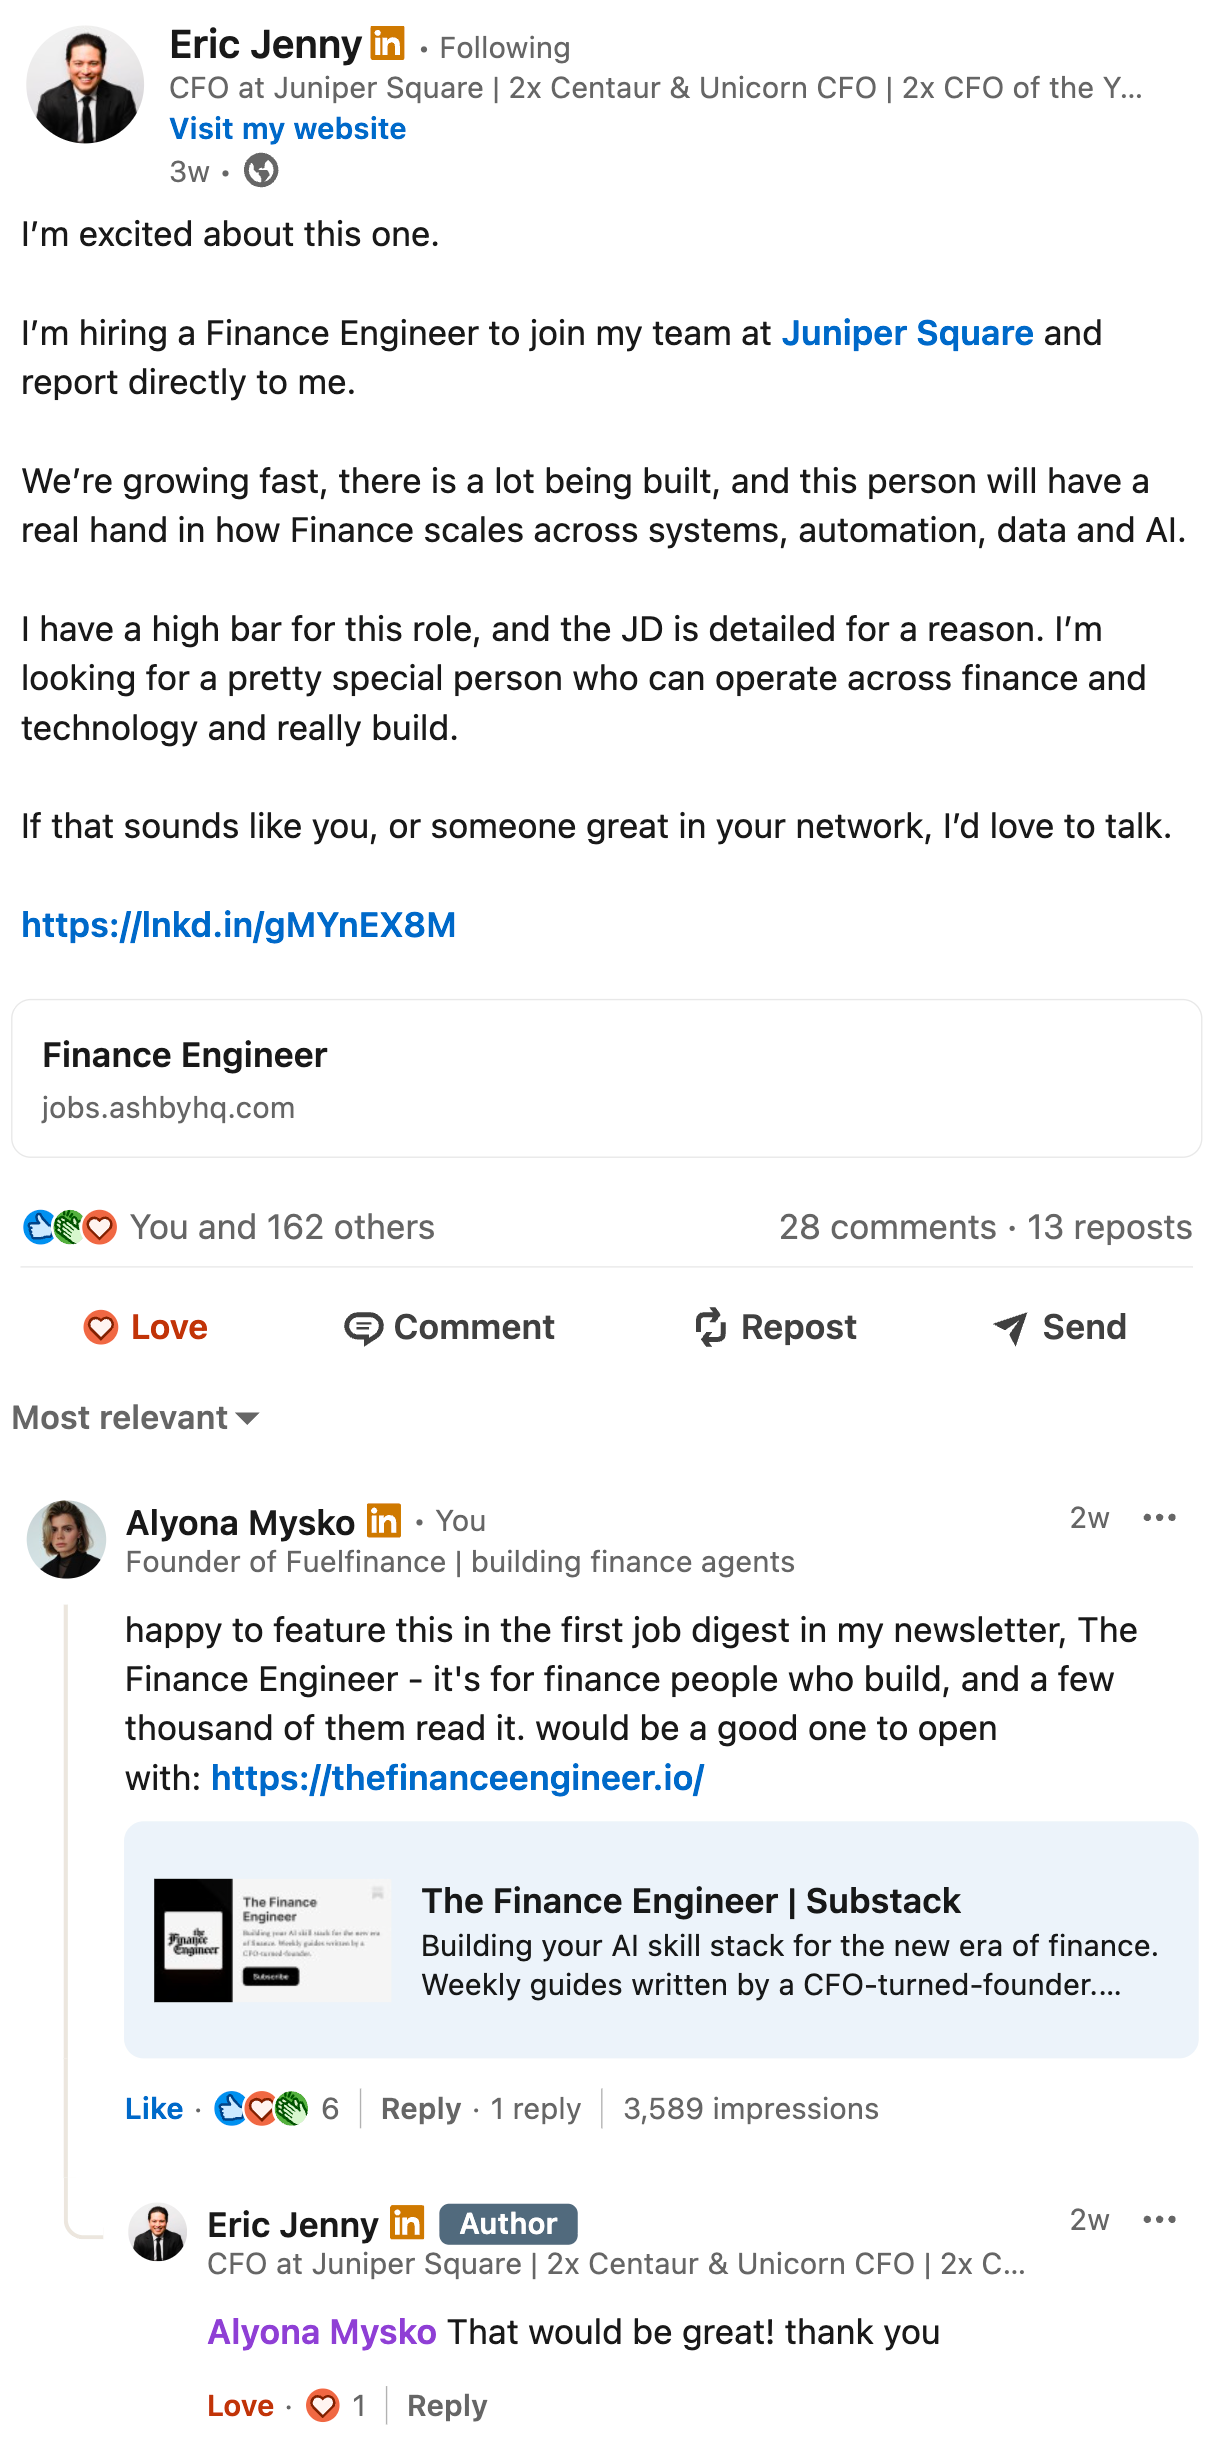This screenshot has width=1228, height=2442.
Task: Expand the Most relevant sort dropdown
Action: [136, 1418]
